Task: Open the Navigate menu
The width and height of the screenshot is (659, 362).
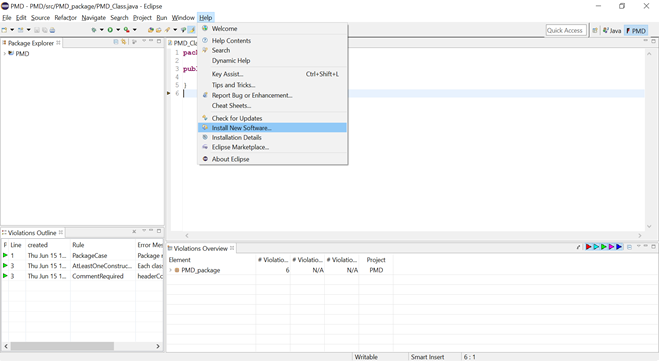Action: [x=94, y=18]
